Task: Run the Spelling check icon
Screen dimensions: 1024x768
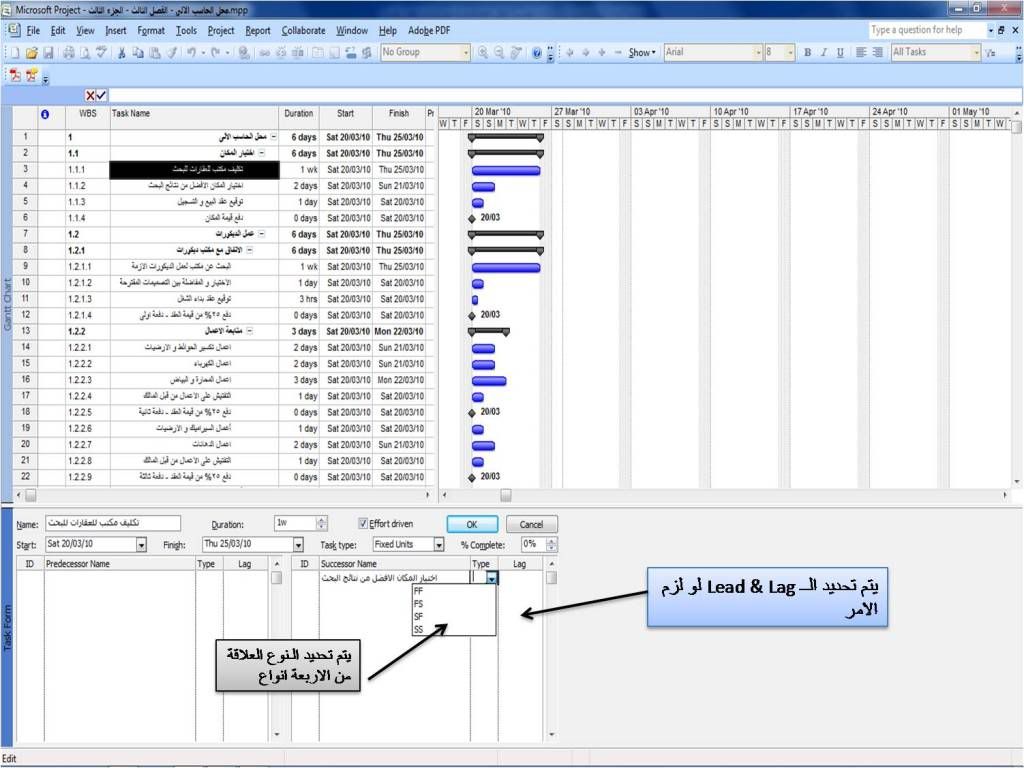Action: (x=101, y=53)
